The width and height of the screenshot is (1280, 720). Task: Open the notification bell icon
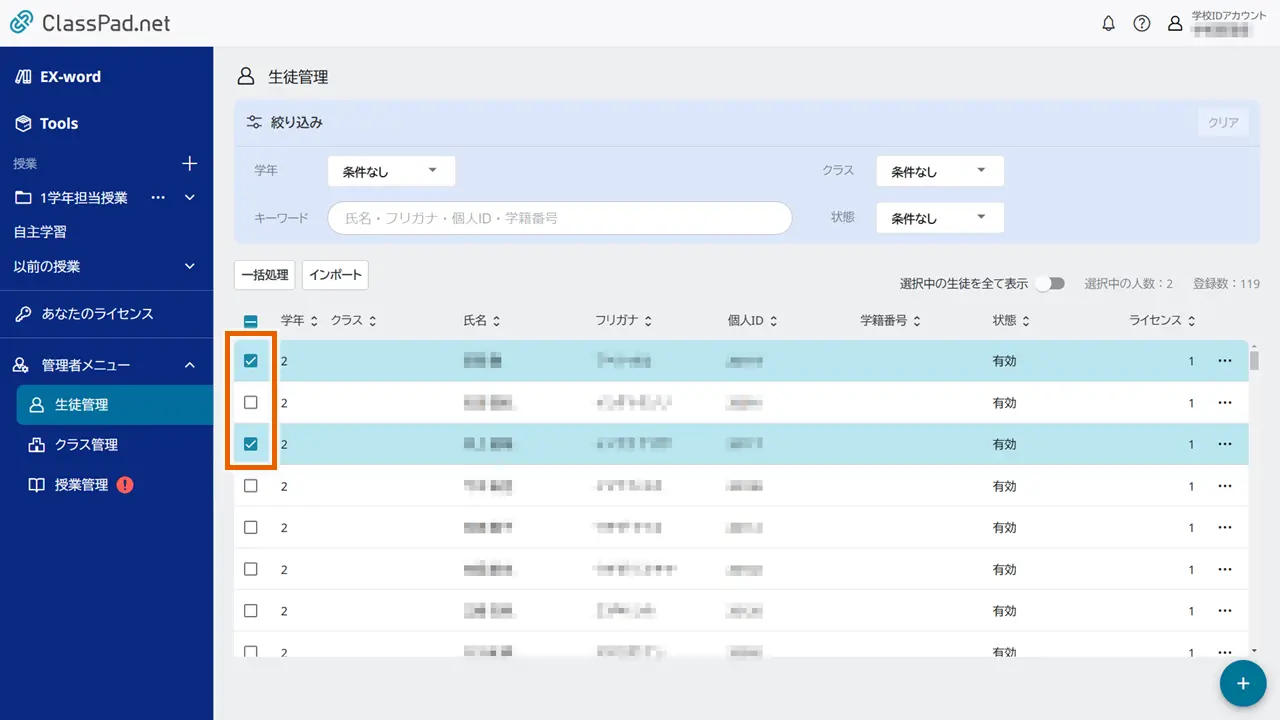pos(1108,23)
